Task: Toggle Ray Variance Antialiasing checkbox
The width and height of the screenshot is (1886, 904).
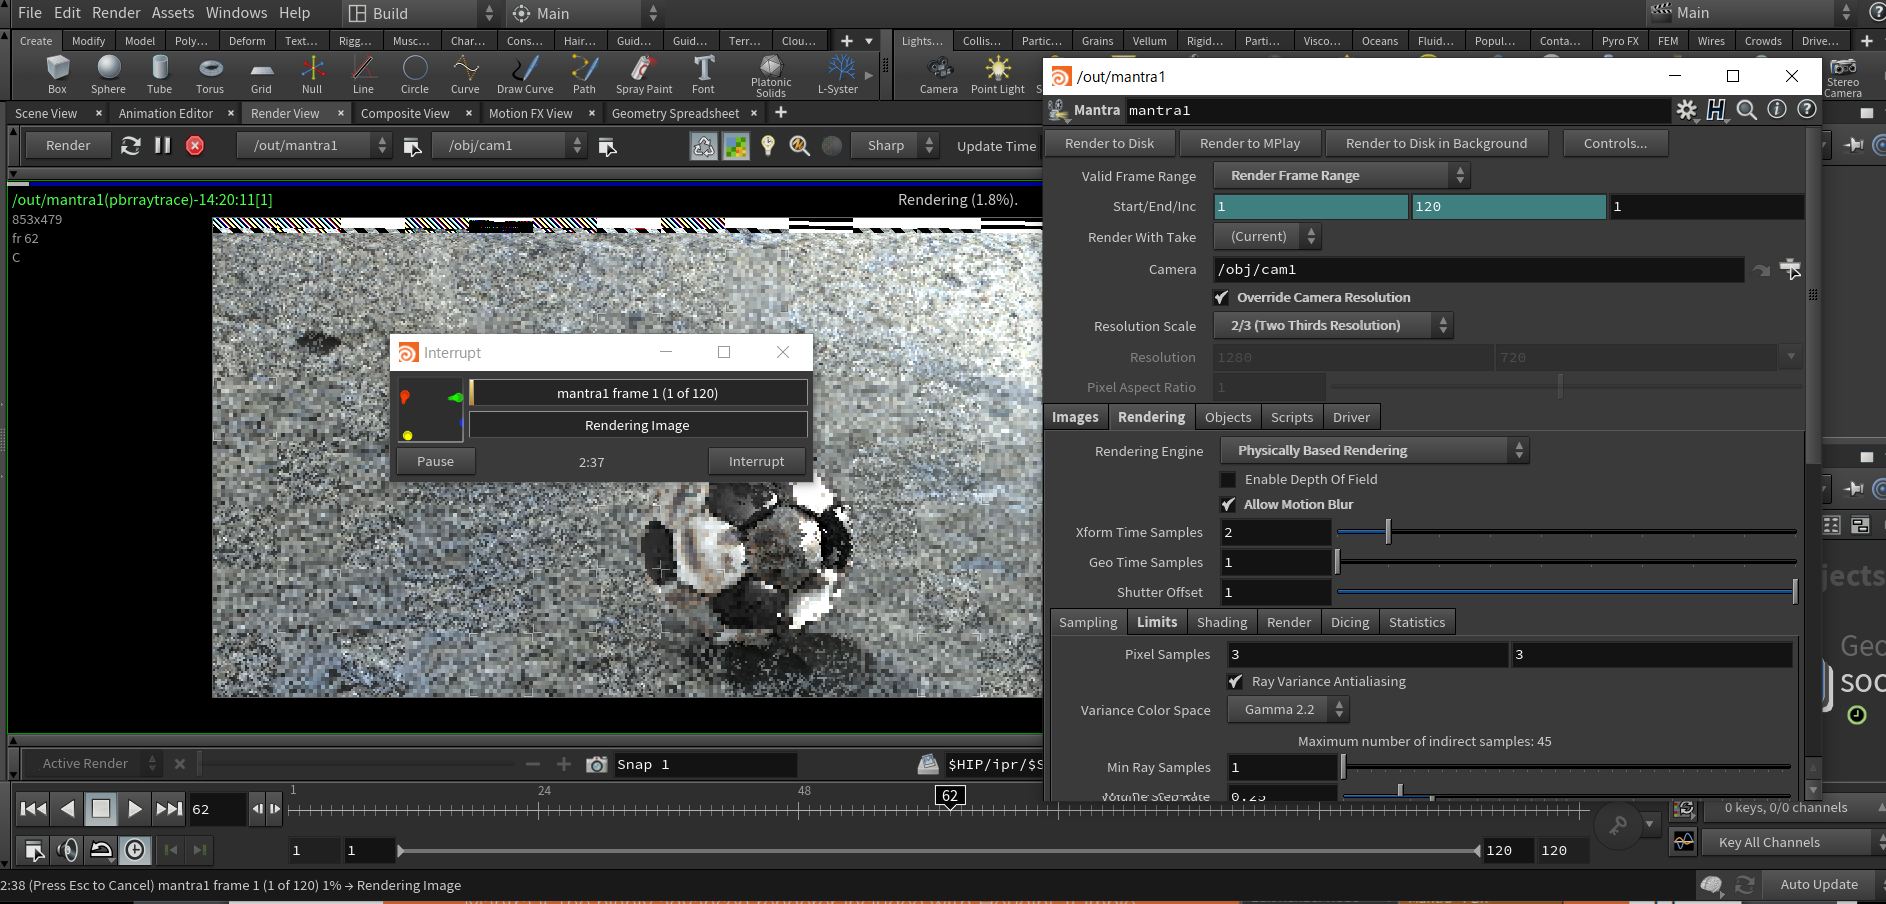Action: tap(1235, 682)
